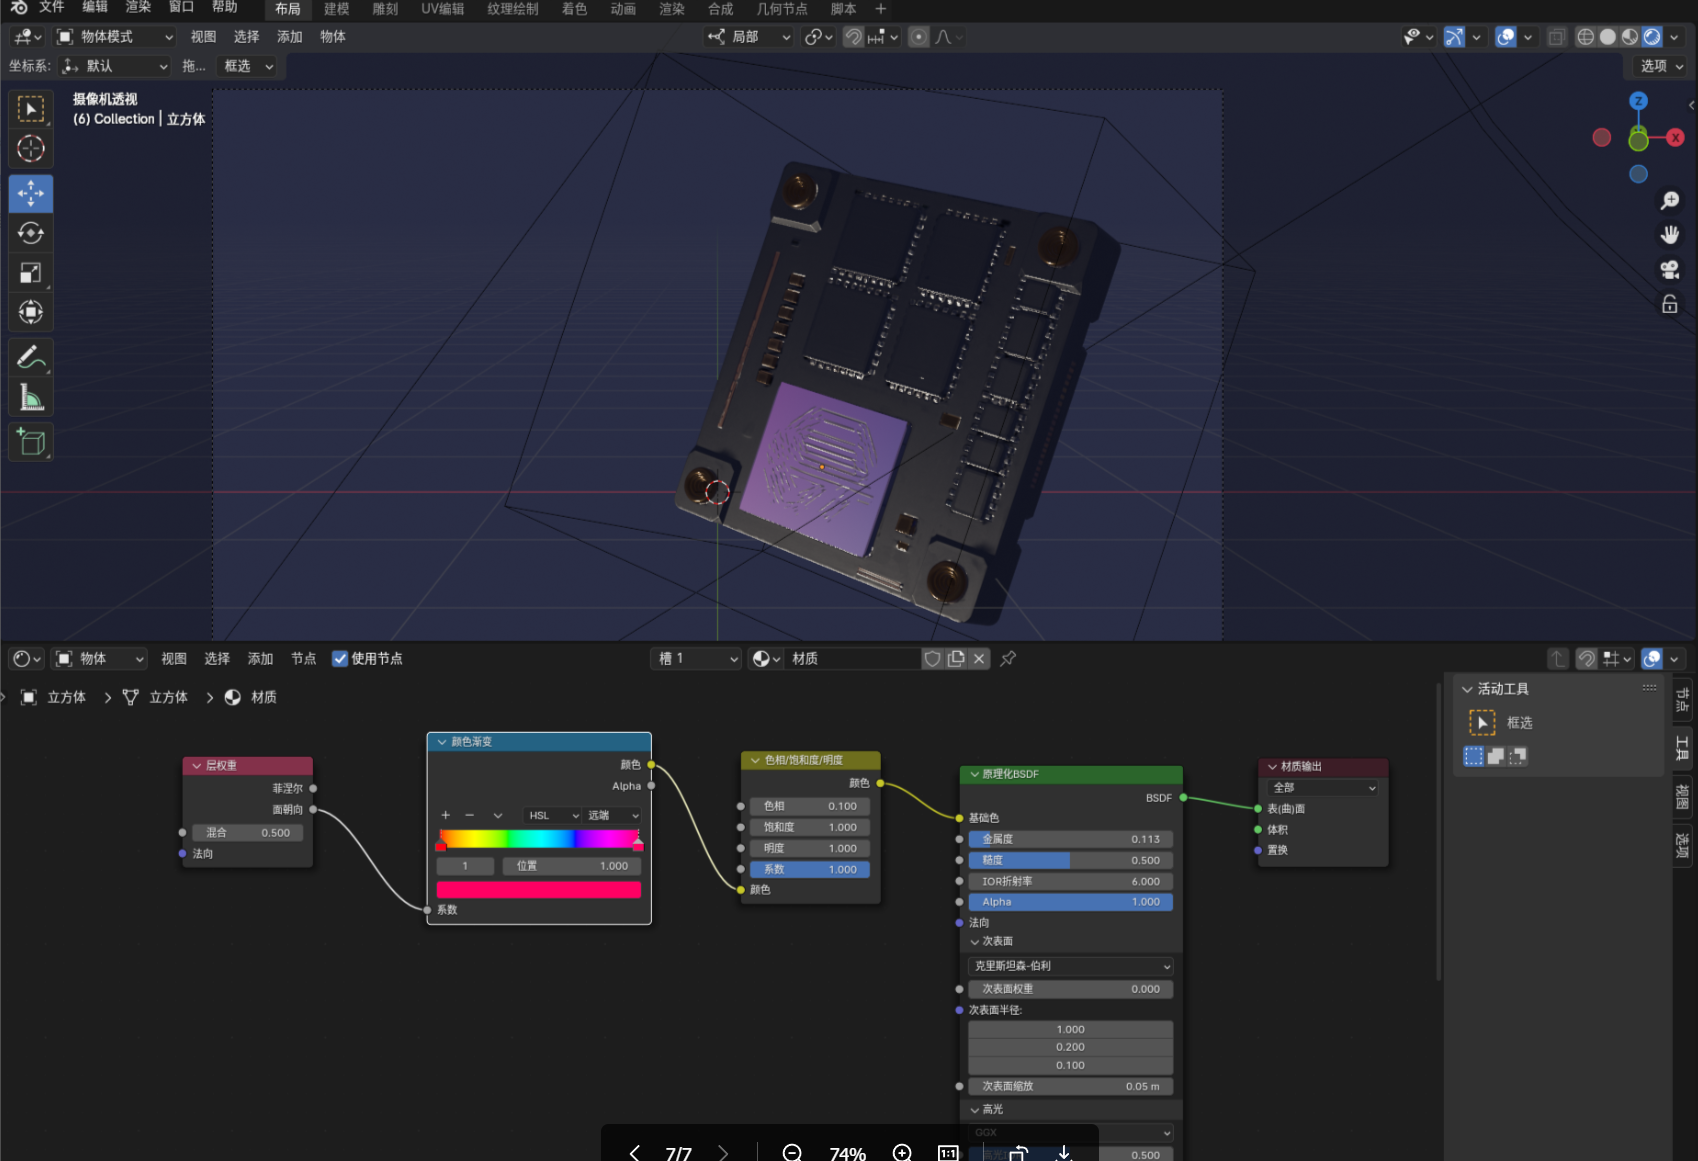Open the Material Output target All dropdown
The width and height of the screenshot is (1698, 1161).
click(1322, 788)
